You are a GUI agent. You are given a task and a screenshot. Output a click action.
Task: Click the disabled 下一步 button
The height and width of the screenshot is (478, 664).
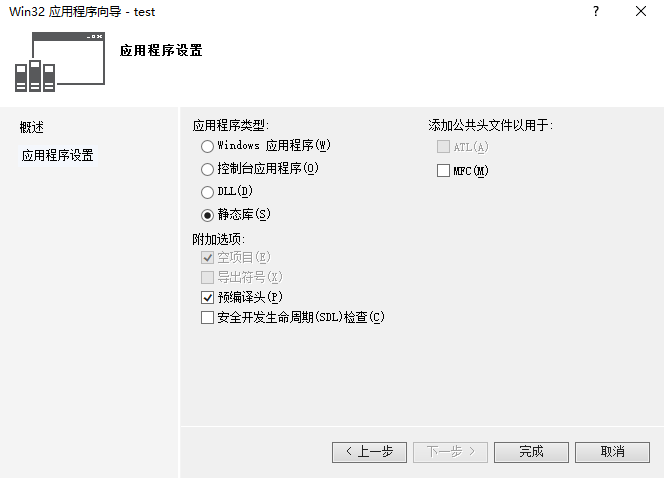point(450,452)
